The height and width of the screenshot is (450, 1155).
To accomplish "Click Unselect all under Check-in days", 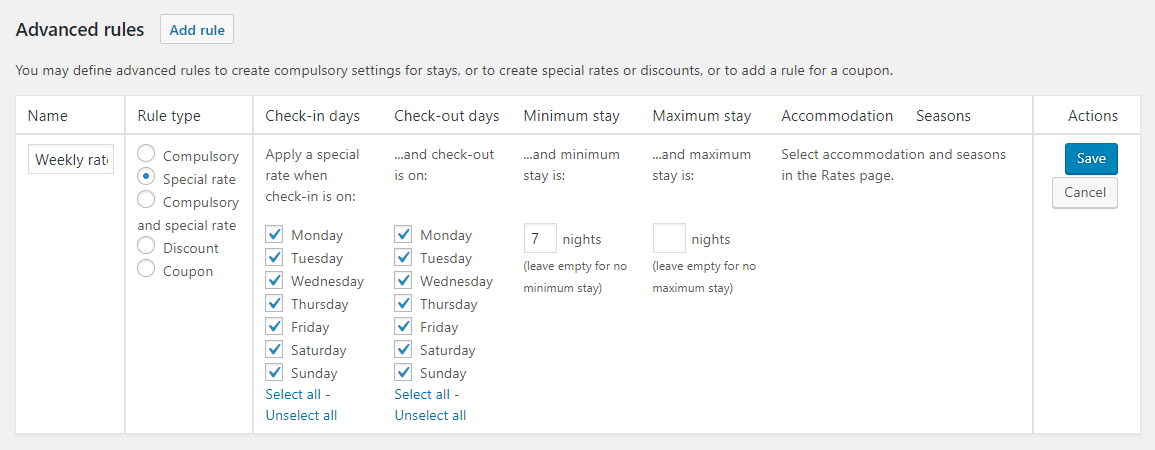I will point(301,416).
